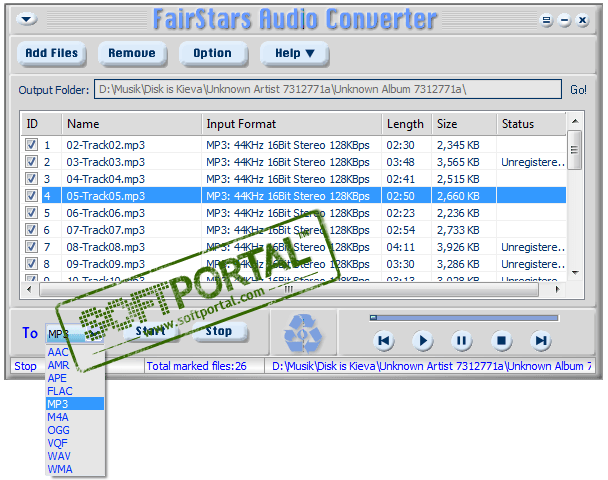The image size is (608, 480).
Task: Uncheck the 09-Track09.mp3 checkbox
Action: point(31,264)
